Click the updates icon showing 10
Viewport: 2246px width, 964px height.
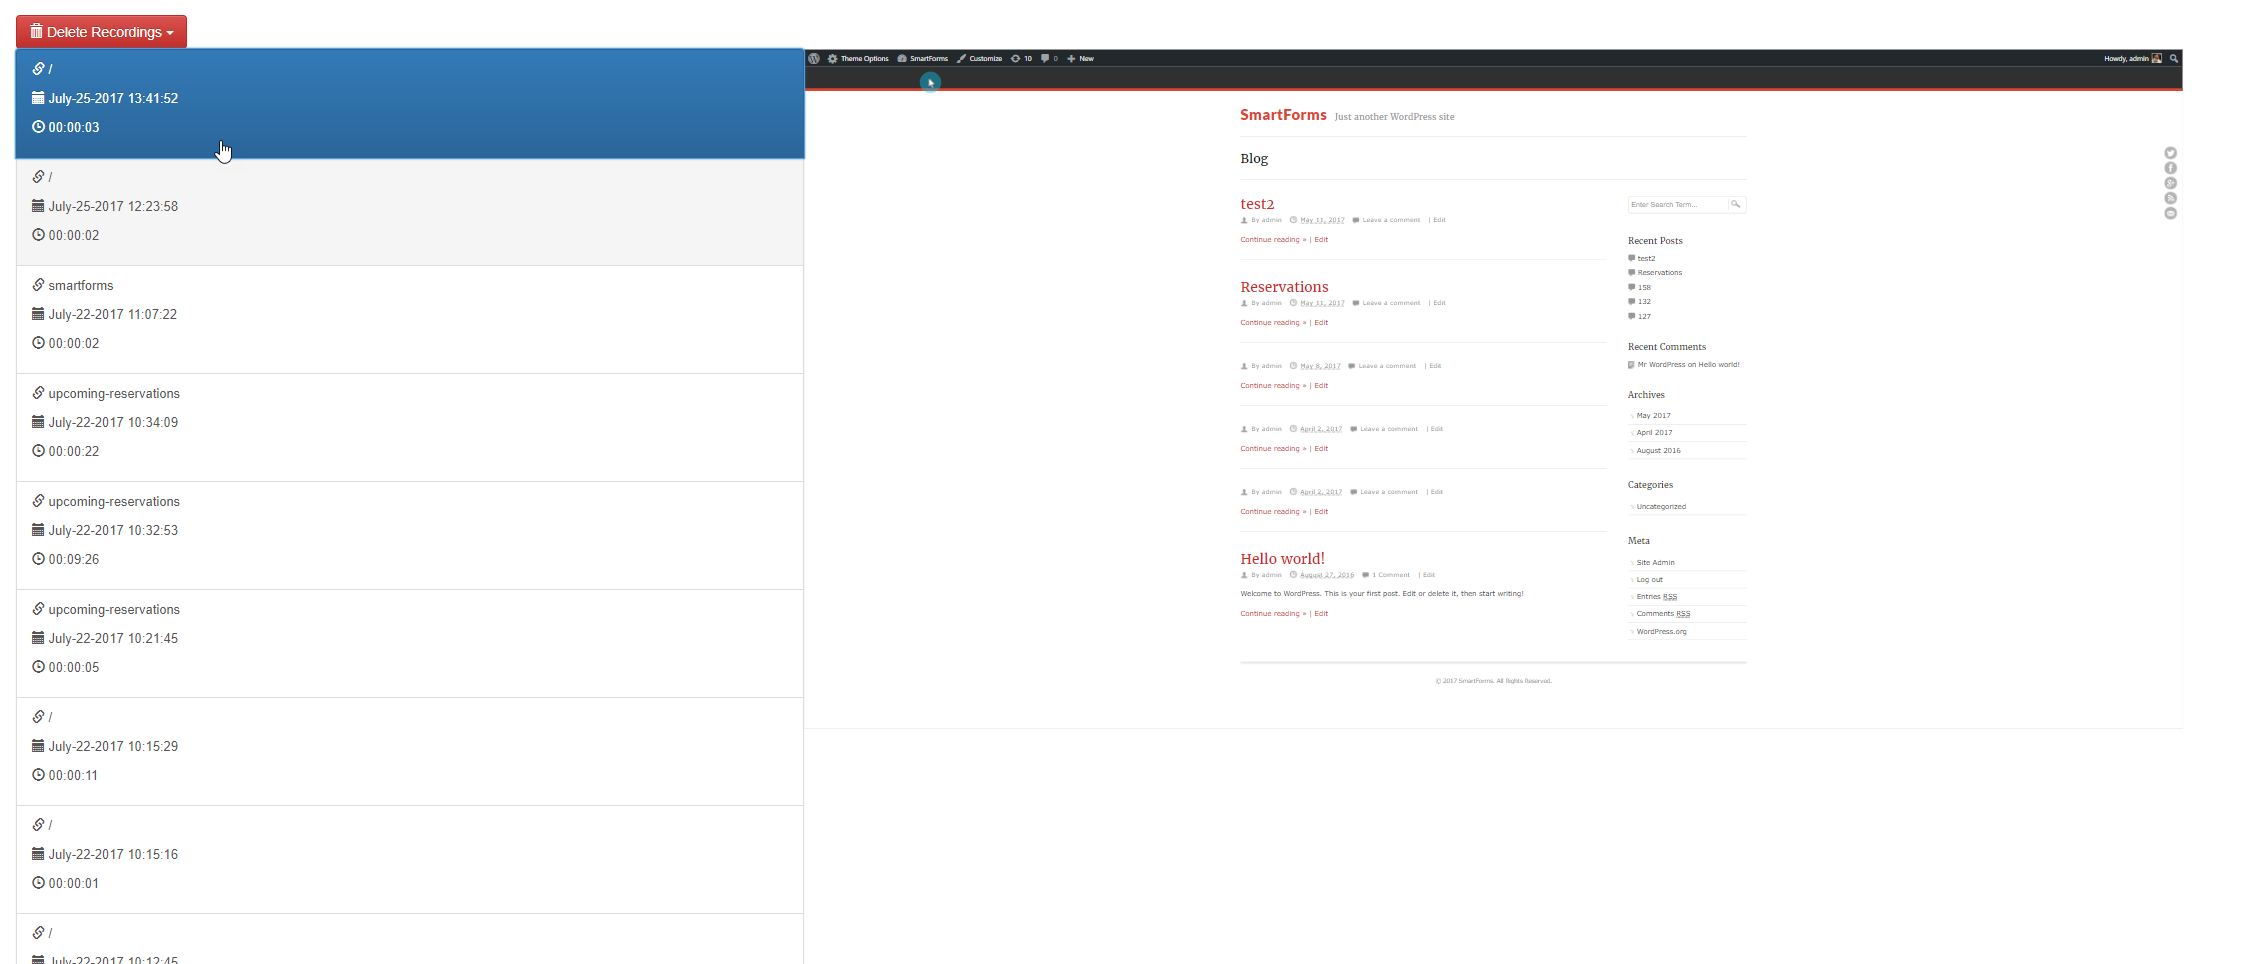pyautogui.click(x=1021, y=59)
